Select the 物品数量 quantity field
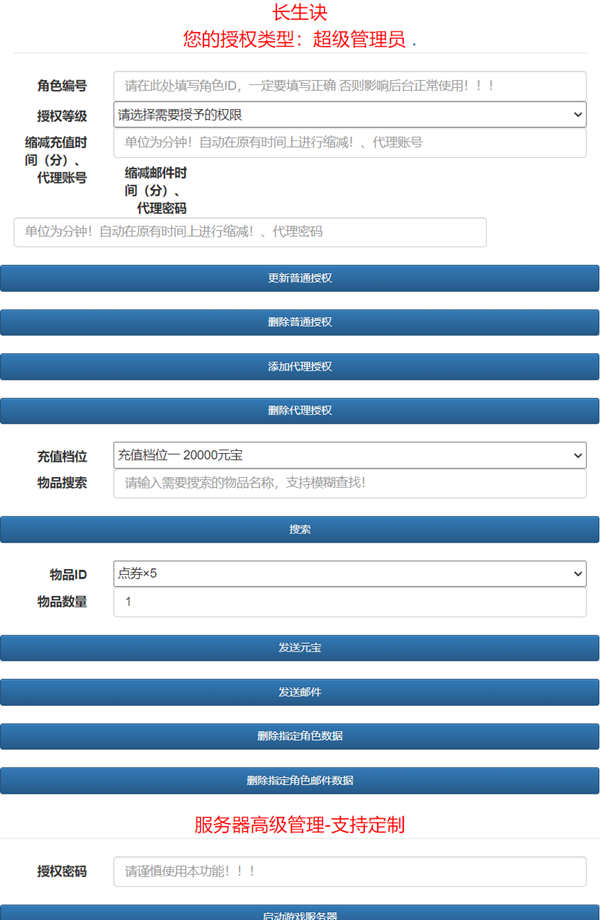600x920 pixels. [349, 602]
